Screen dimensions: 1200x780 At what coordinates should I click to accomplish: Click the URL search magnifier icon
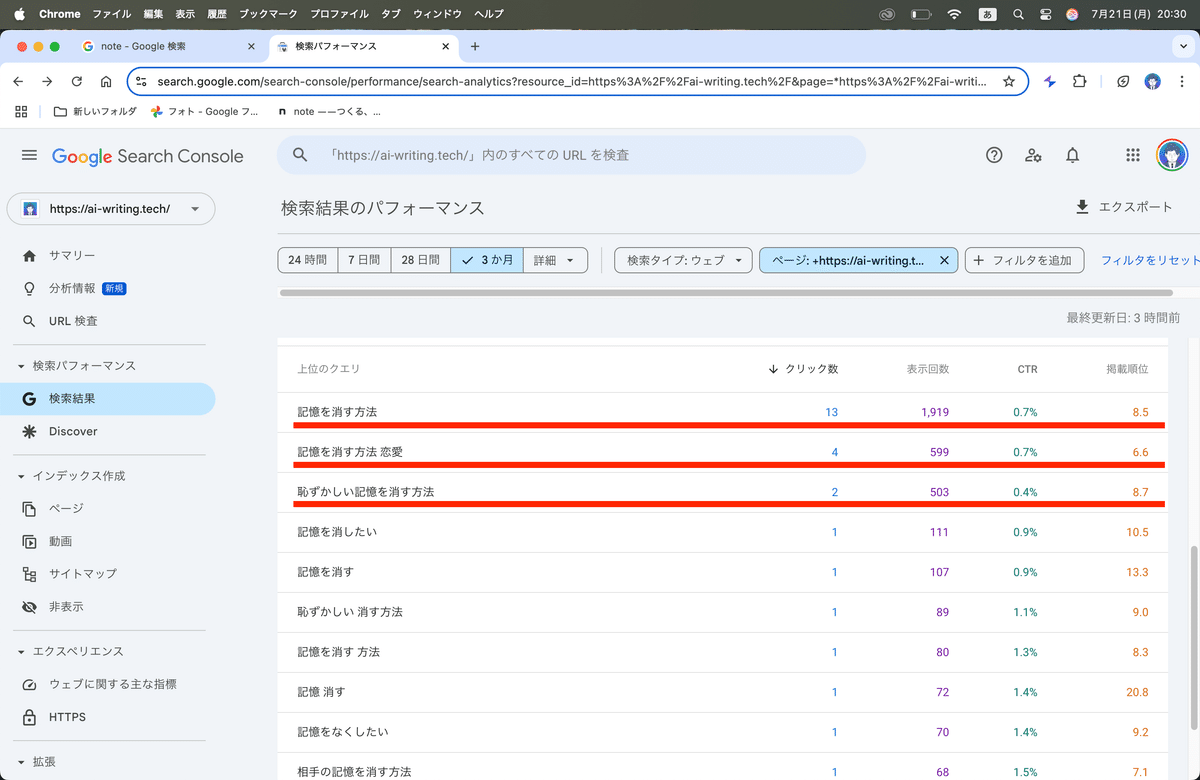click(299, 155)
